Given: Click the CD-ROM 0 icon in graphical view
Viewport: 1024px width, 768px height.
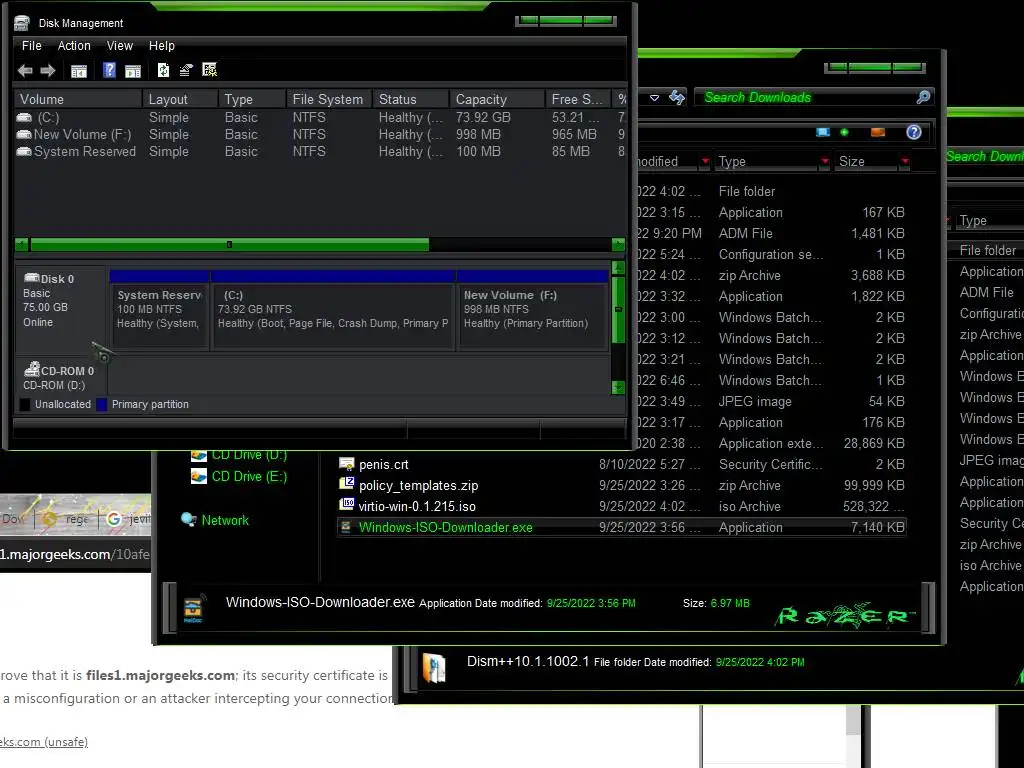Looking at the screenshot, I should click(32, 370).
